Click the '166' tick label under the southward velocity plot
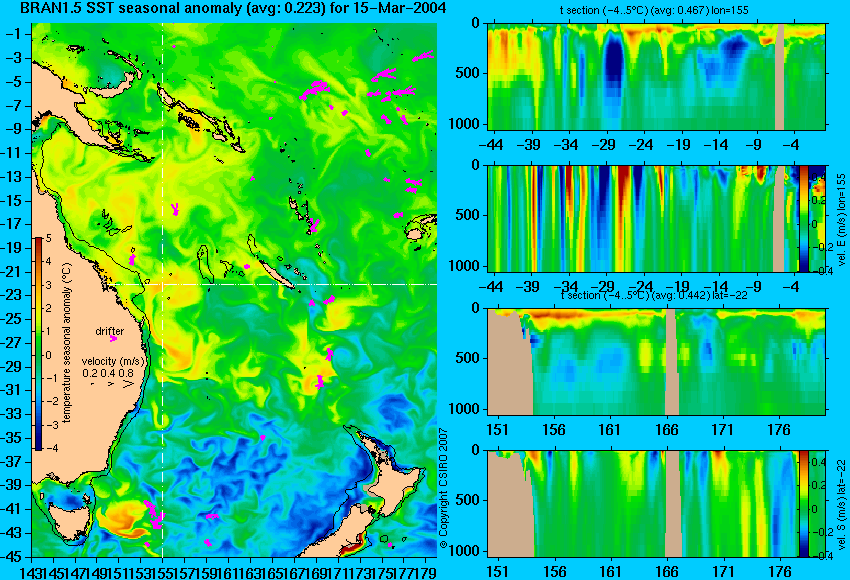Image resolution: width=850 pixels, height=580 pixels. 667,572
